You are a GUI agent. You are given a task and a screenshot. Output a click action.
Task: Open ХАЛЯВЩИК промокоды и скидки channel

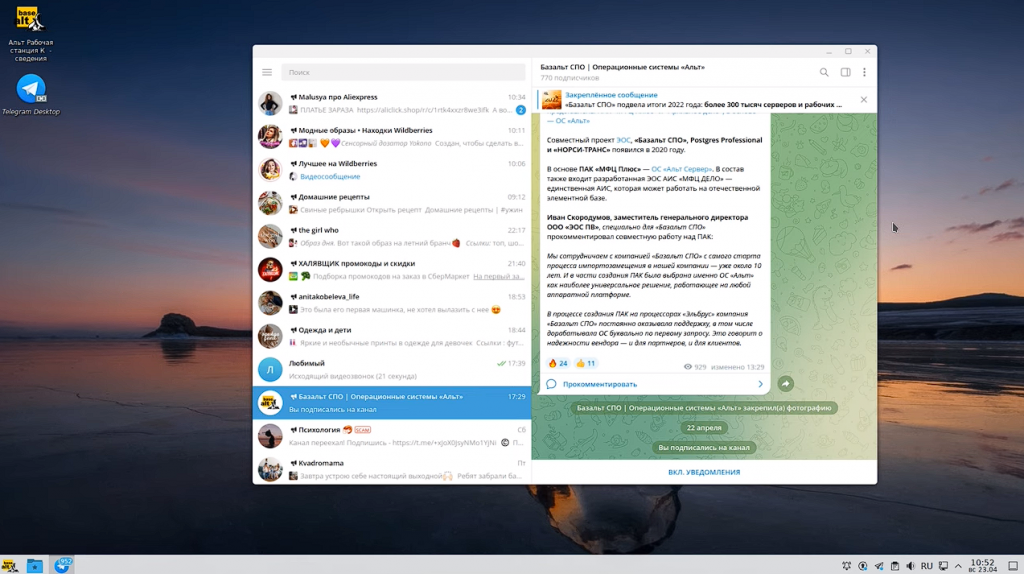392,270
